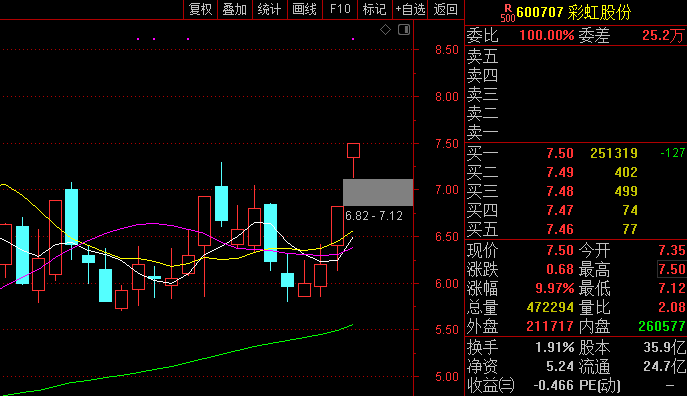The image size is (687, 396).
Task: Select the 买一 price 7.50
Action: [560, 153]
